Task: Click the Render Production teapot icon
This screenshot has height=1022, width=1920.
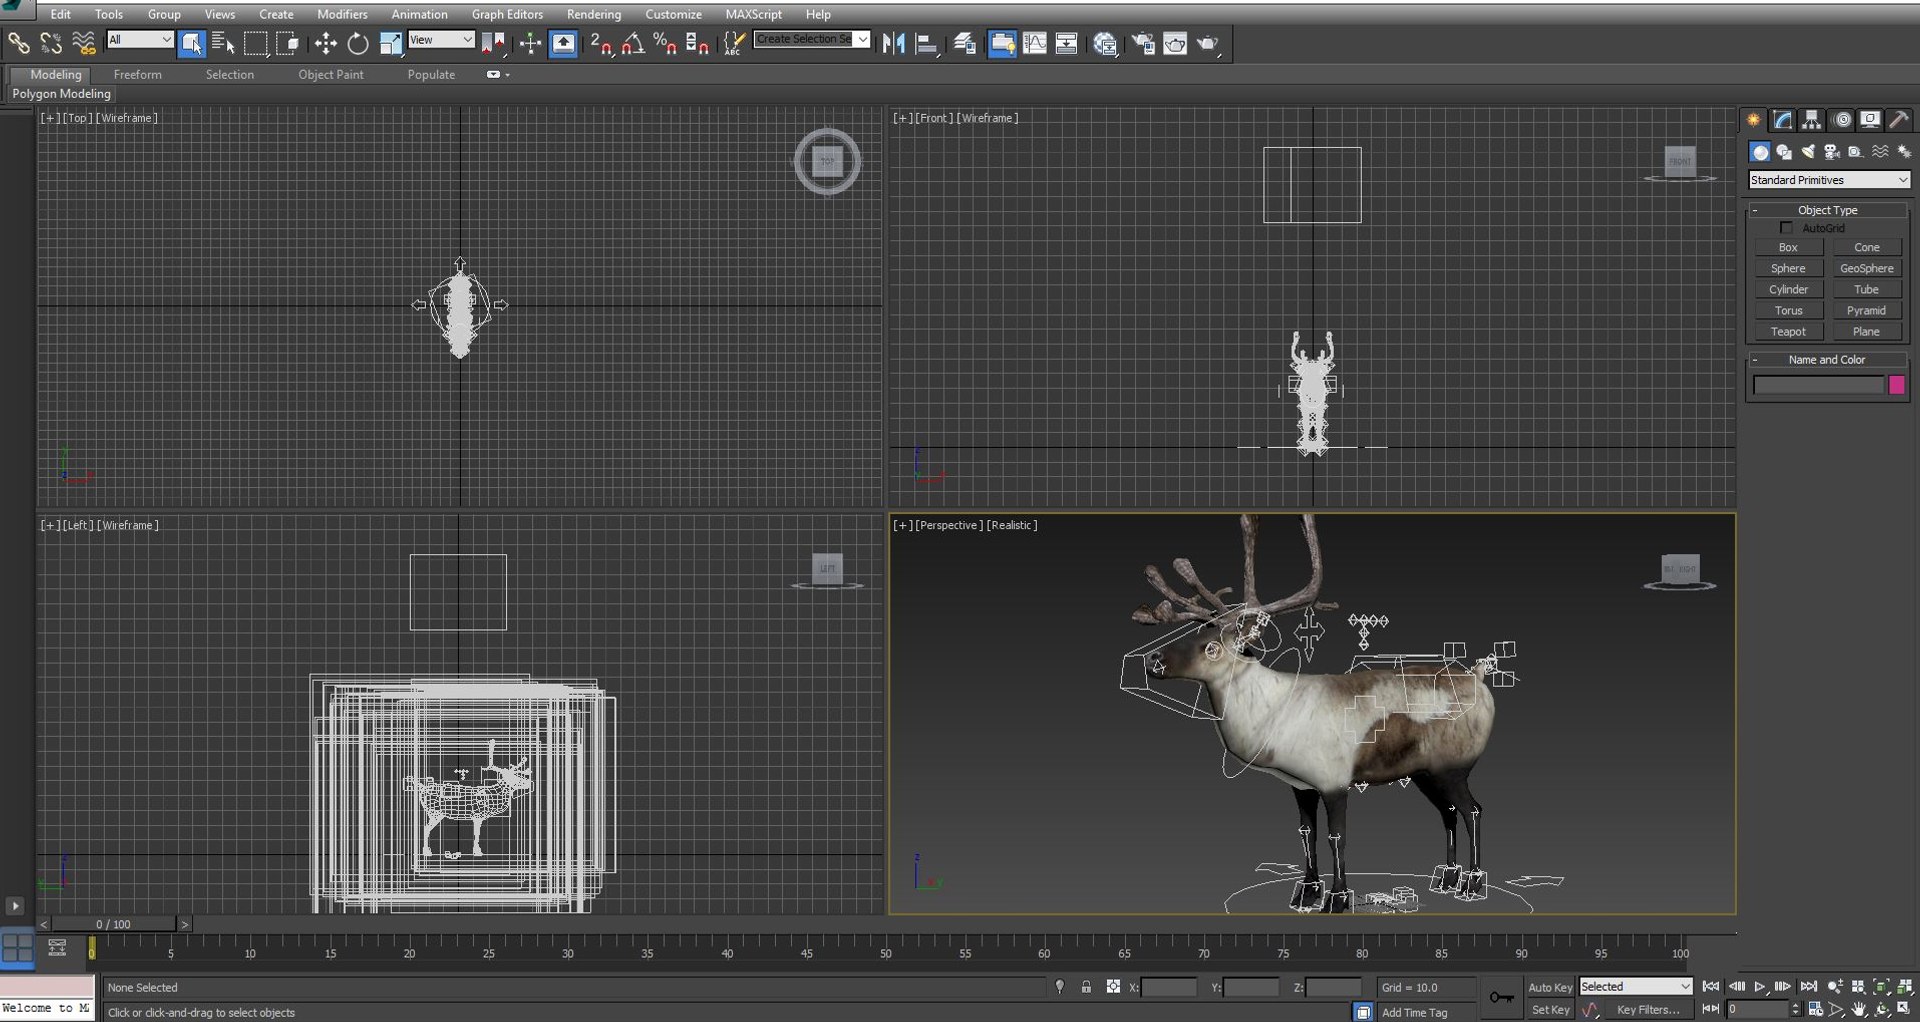Action: click(x=1208, y=43)
